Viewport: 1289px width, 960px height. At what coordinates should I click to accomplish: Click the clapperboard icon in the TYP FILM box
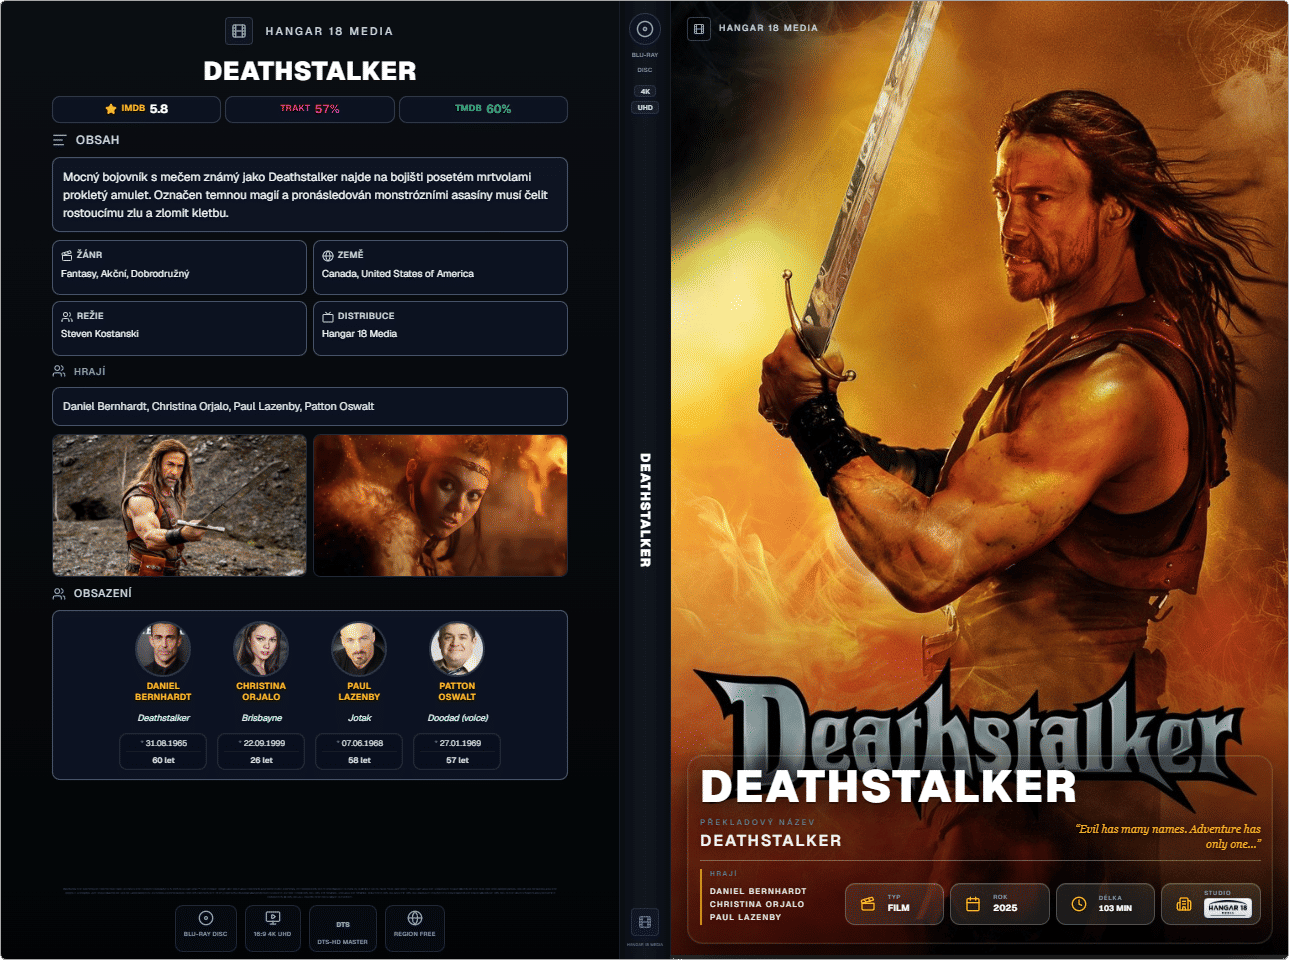point(868,904)
